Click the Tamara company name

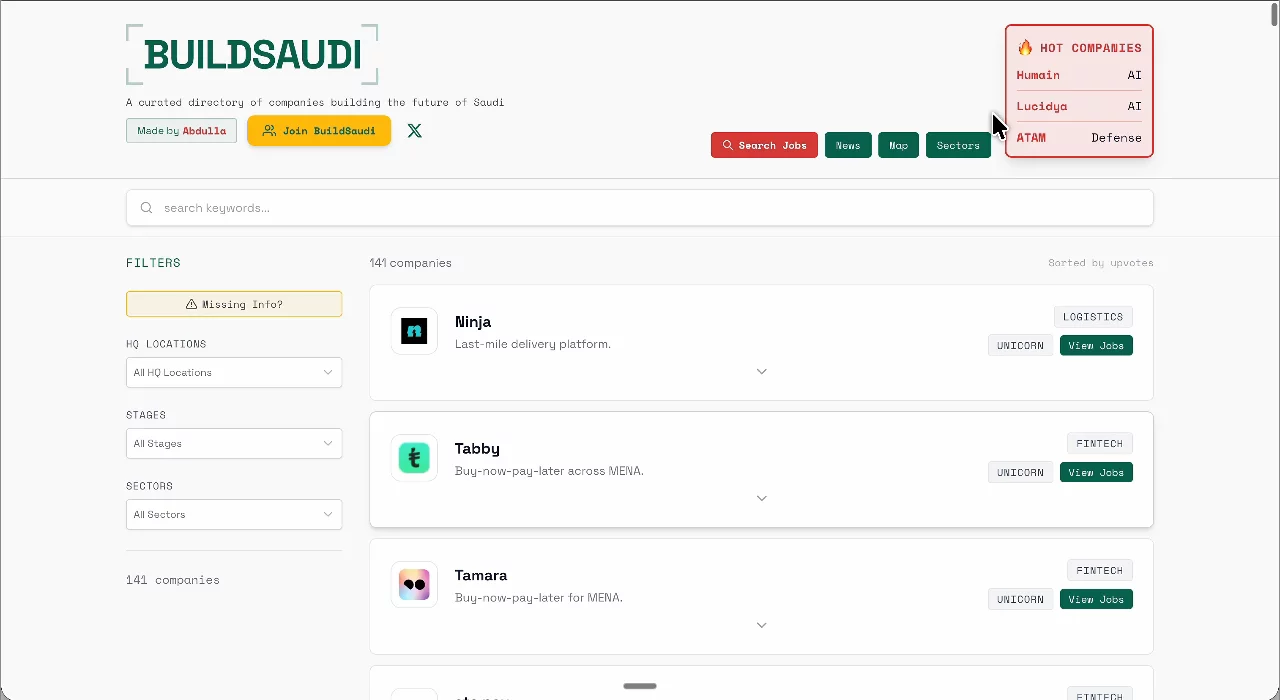point(481,575)
